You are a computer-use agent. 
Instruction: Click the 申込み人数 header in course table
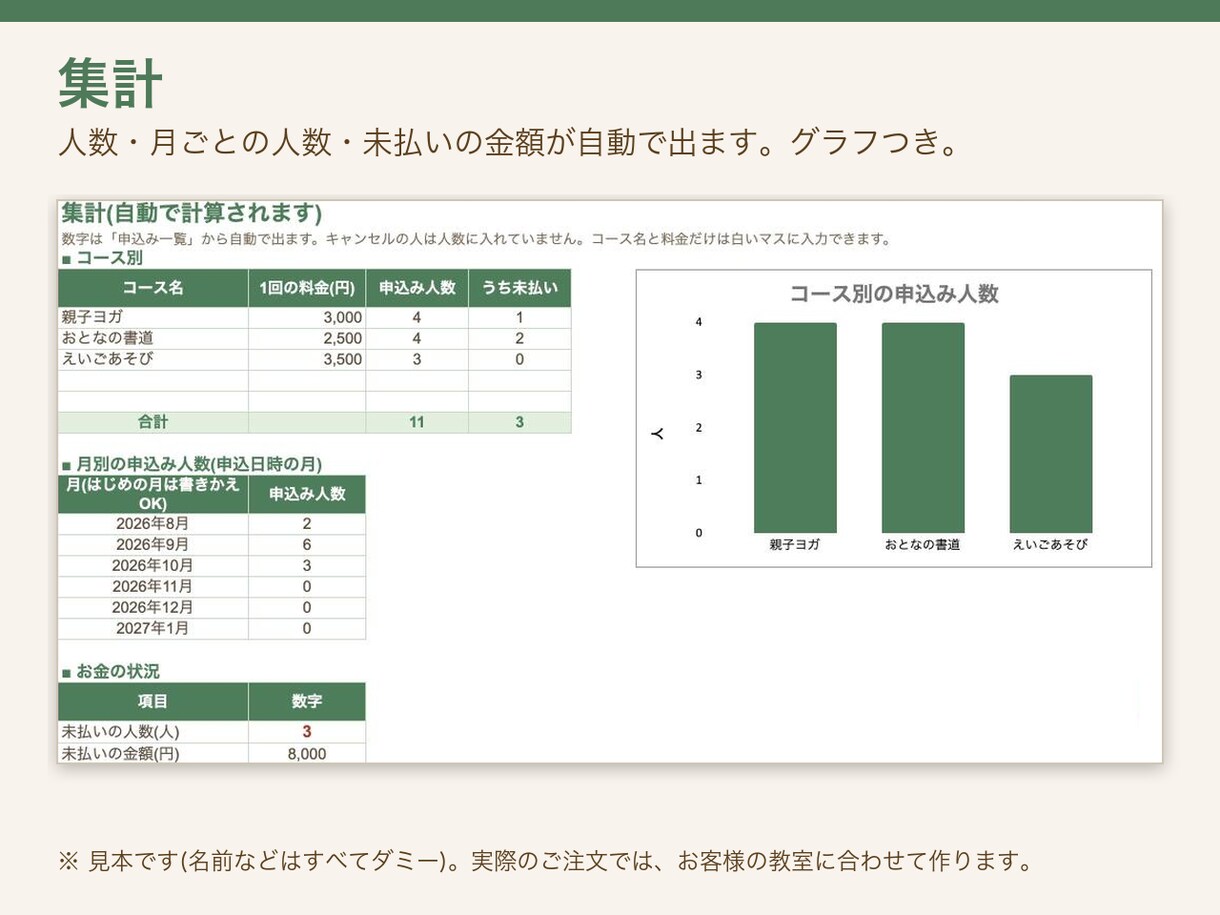(x=417, y=288)
